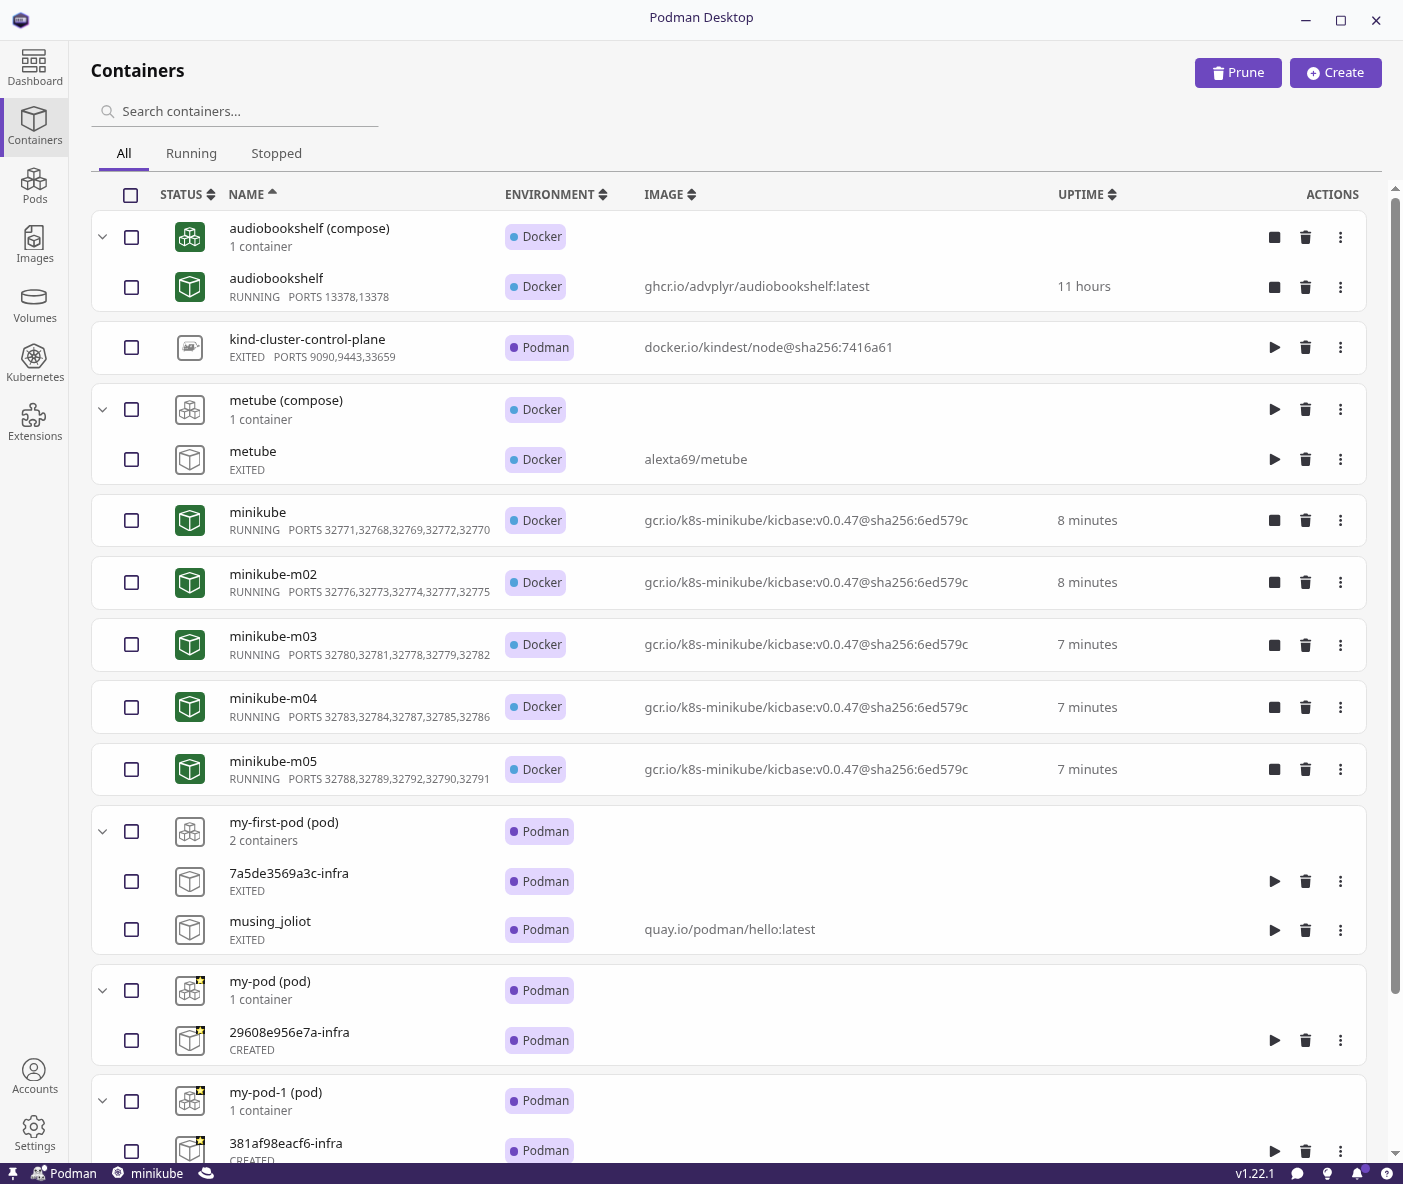
Task: Tick the select-all containers checkbox
Action: pos(131,195)
